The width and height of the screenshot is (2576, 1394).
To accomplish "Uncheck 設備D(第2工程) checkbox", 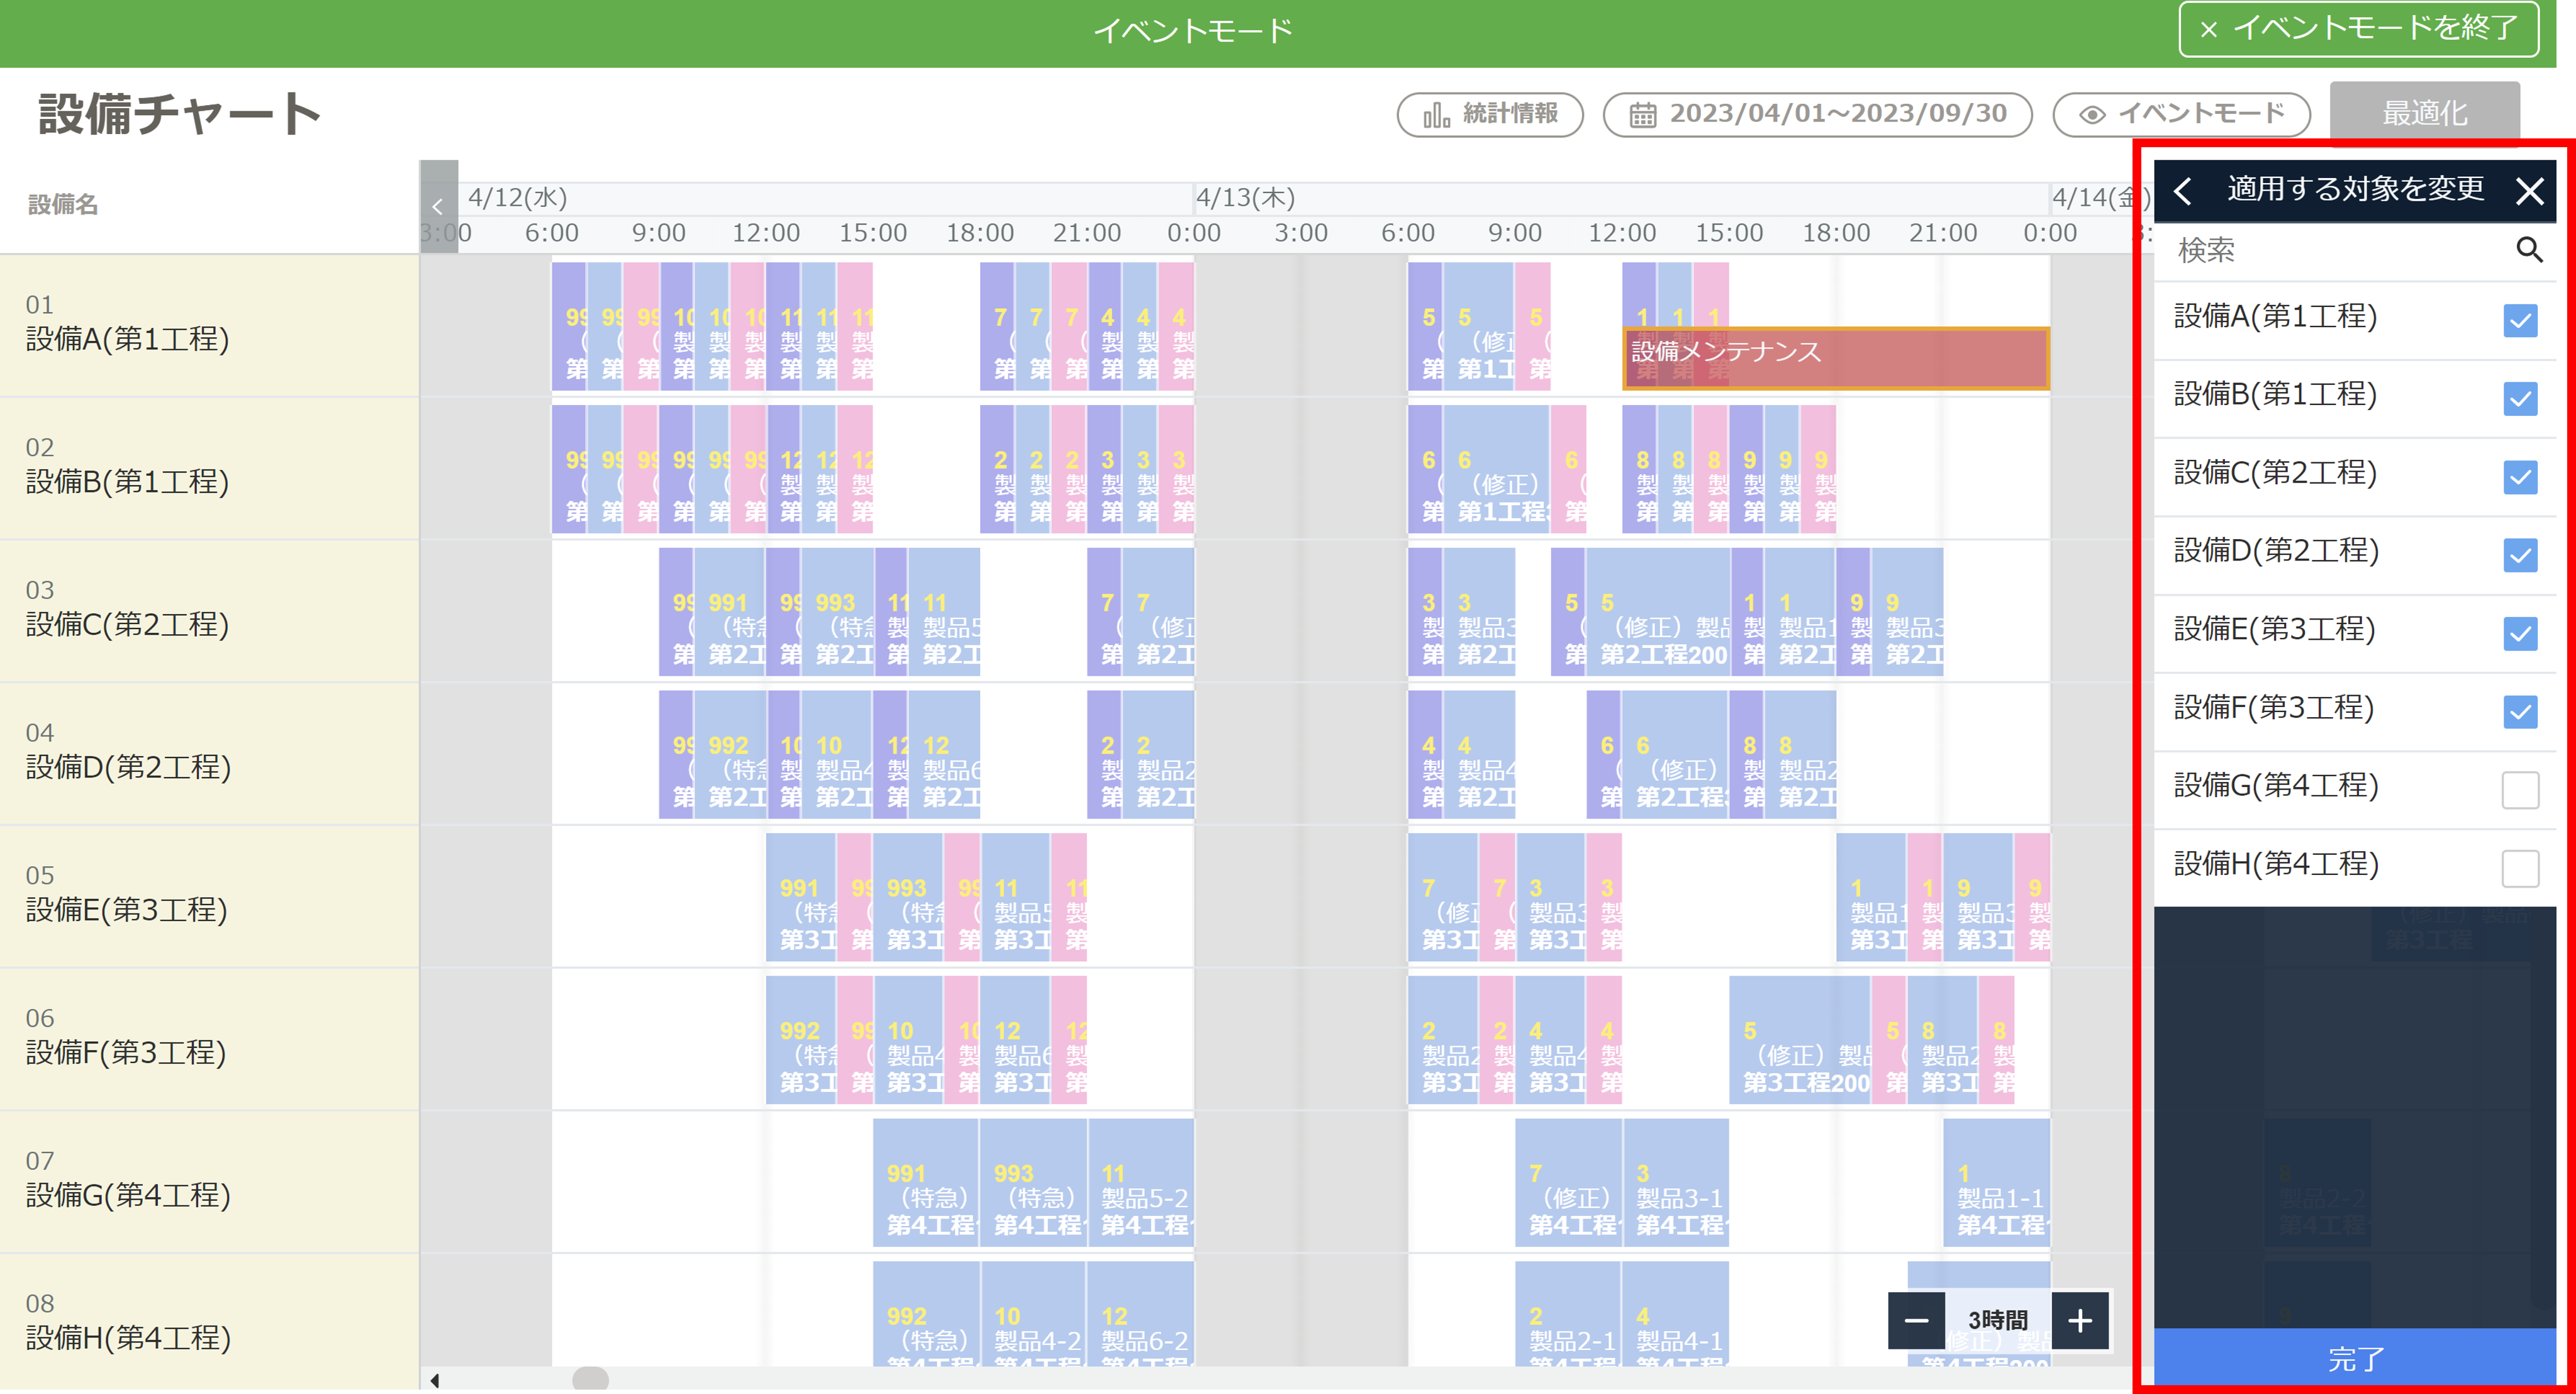I will coord(2520,555).
